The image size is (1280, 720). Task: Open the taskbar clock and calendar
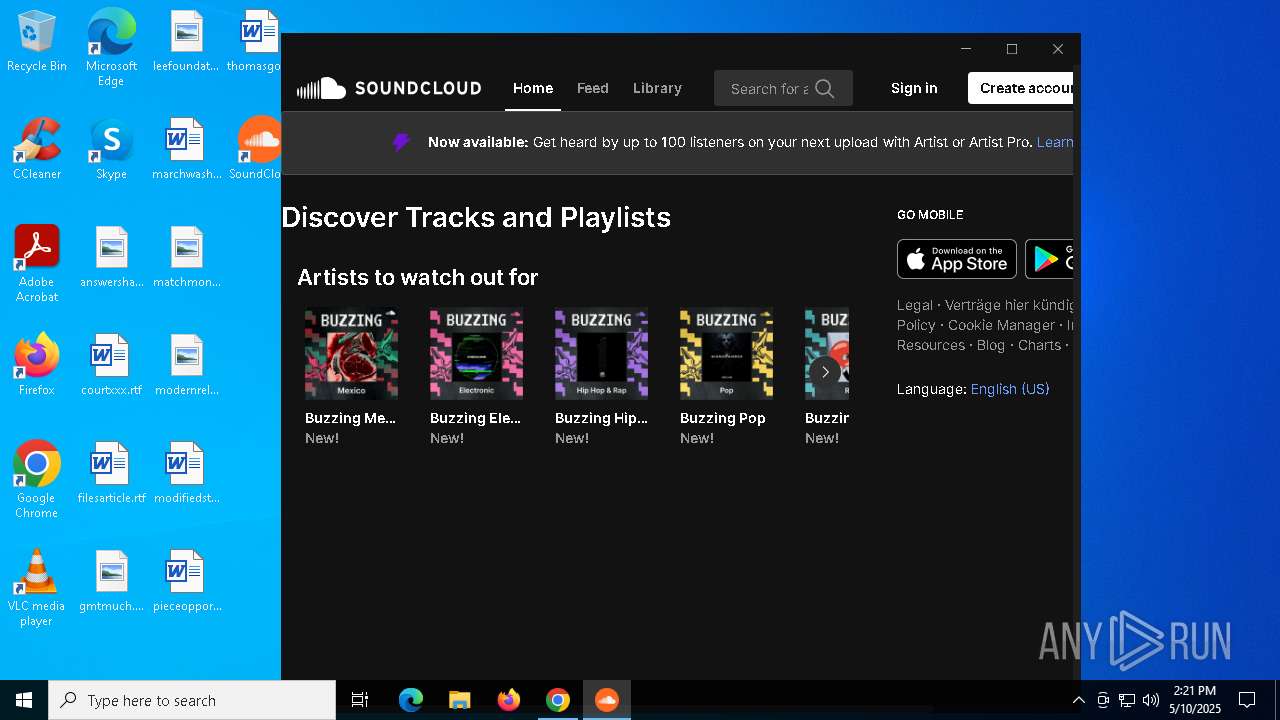pyautogui.click(x=1195, y=700)
